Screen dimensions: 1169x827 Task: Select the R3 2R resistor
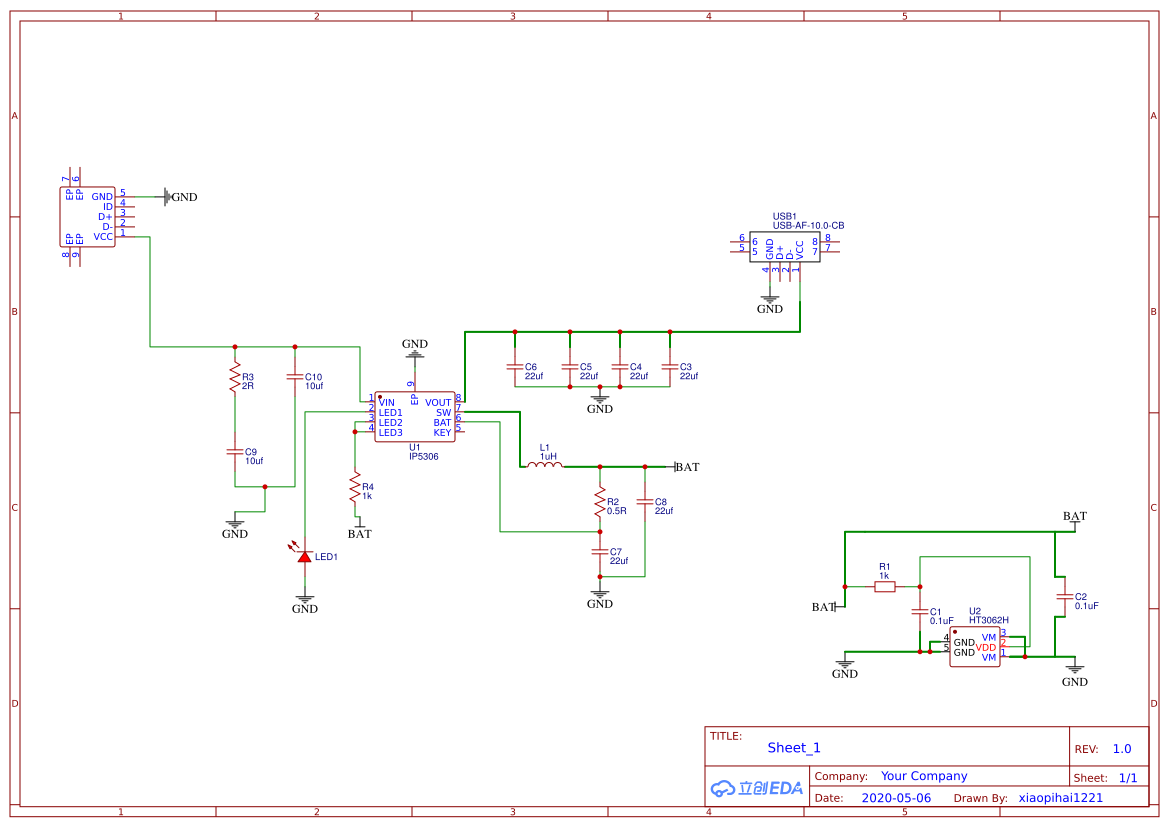[235, 380]
